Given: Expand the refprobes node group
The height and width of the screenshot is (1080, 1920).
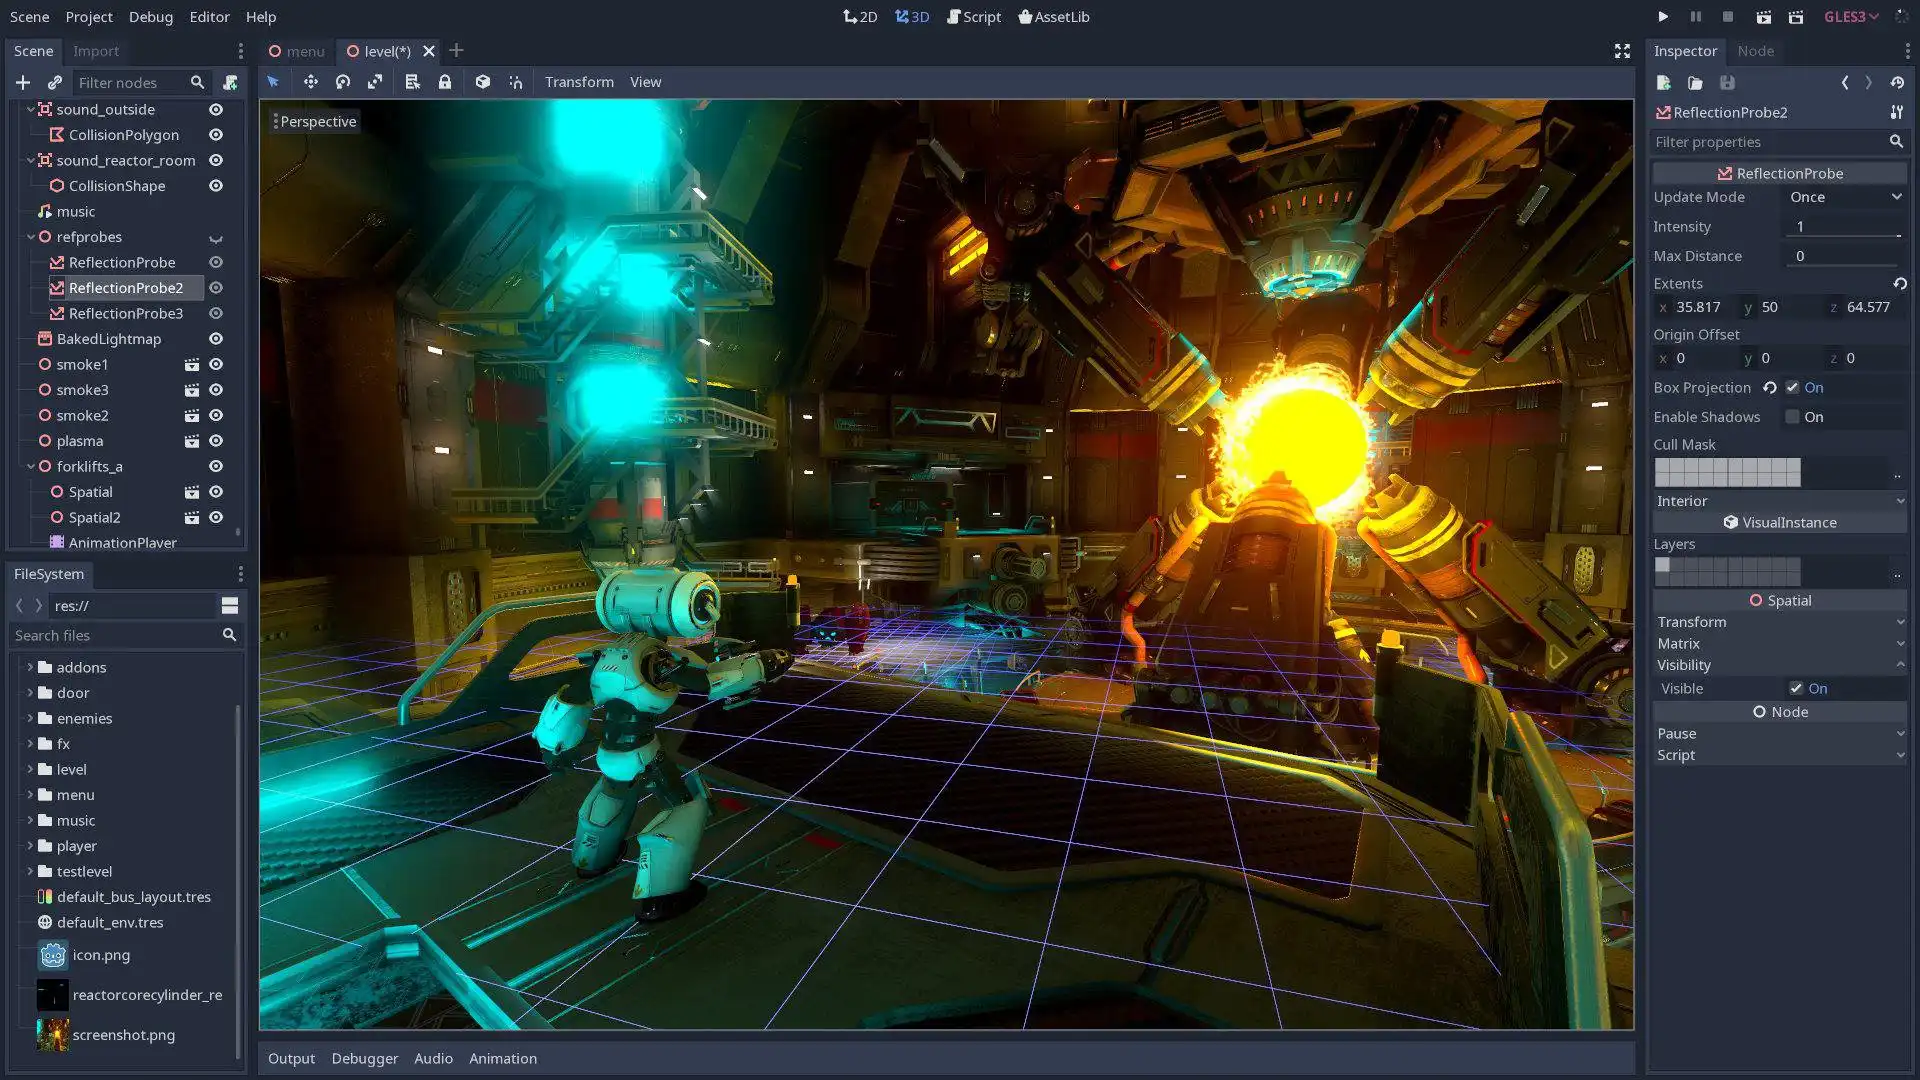Looking at the screenshot, I should 29,236.
